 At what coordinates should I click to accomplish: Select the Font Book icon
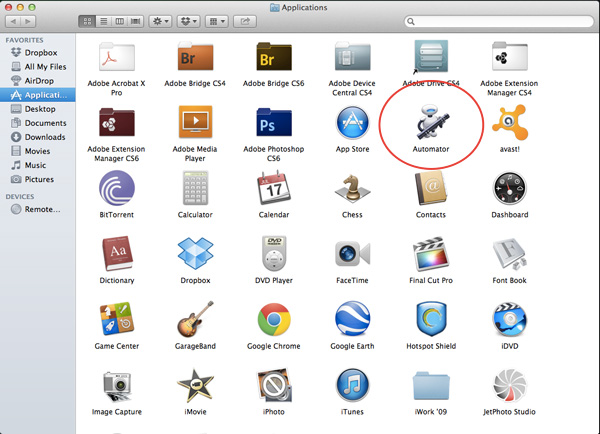point(510,255)
